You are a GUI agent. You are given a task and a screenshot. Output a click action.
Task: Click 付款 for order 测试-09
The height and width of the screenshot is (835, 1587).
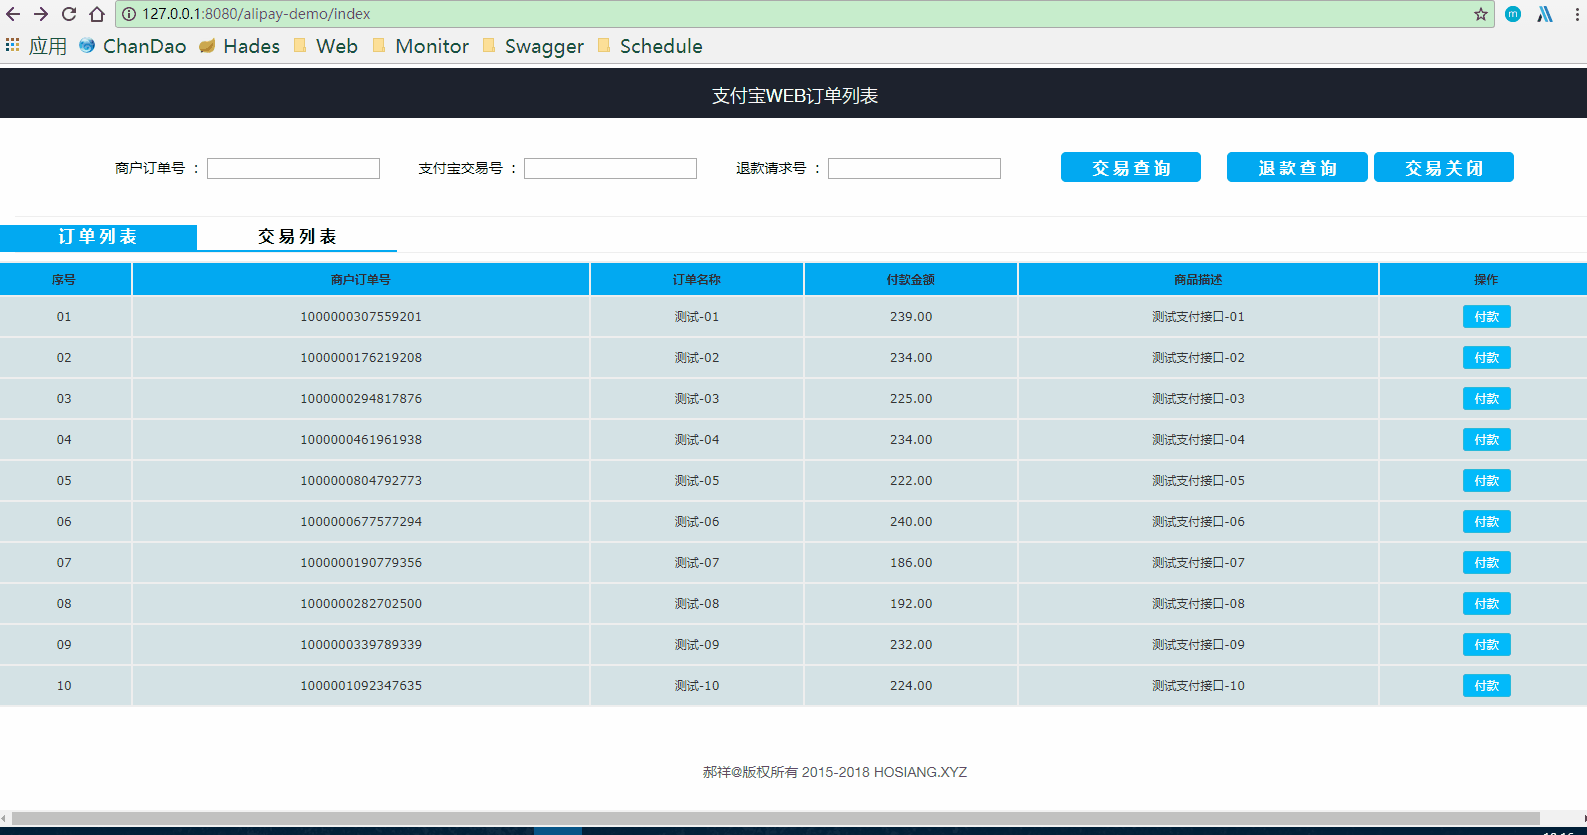[1487, 645]
